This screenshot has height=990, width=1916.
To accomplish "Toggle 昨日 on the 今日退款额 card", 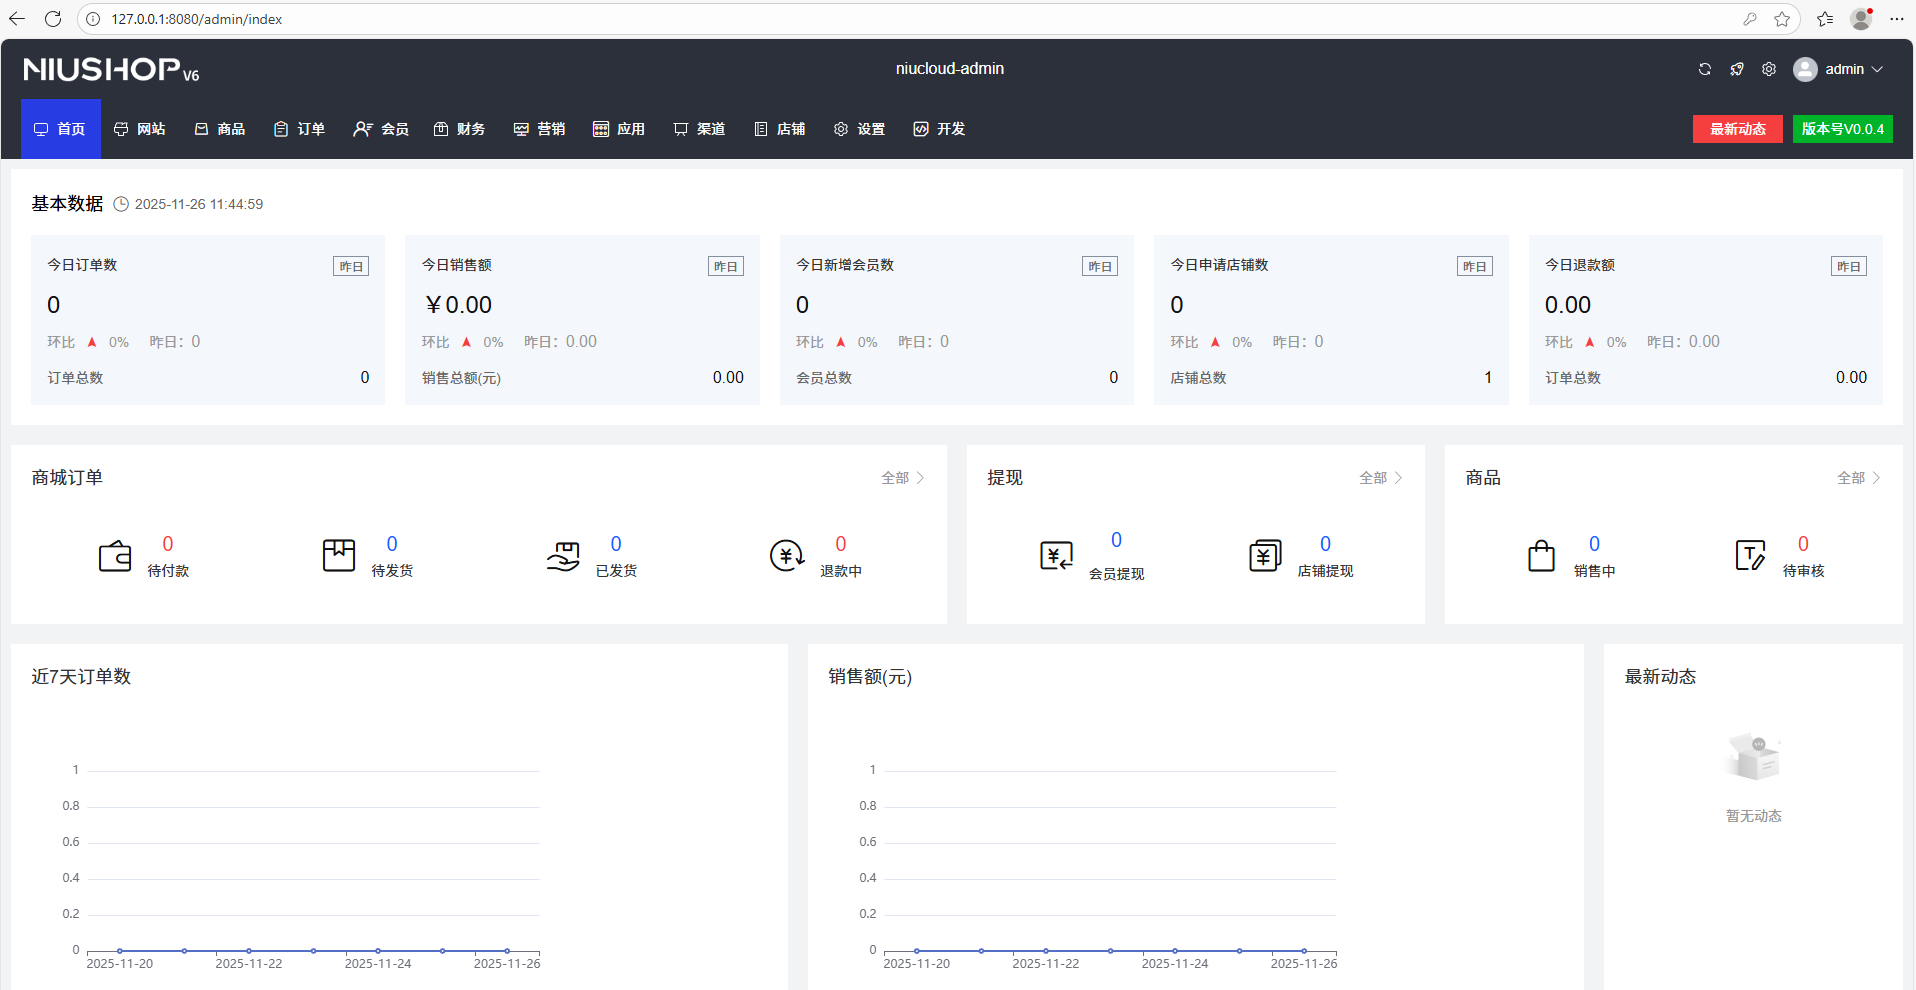I will [1848, 266].
